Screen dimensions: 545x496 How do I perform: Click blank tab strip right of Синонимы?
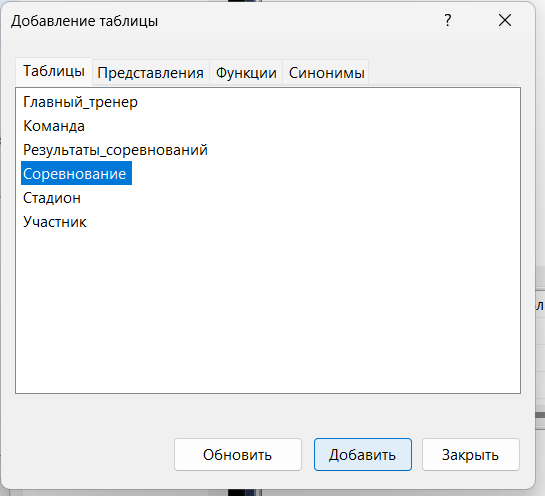pyautogui.click(x=444, y=72)
